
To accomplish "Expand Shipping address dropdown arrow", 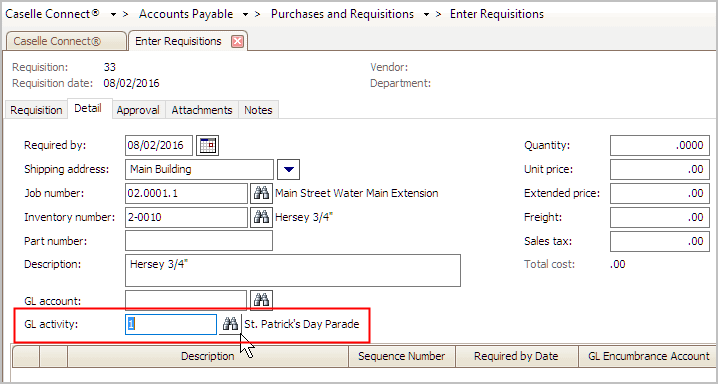I will coord(288,170).
